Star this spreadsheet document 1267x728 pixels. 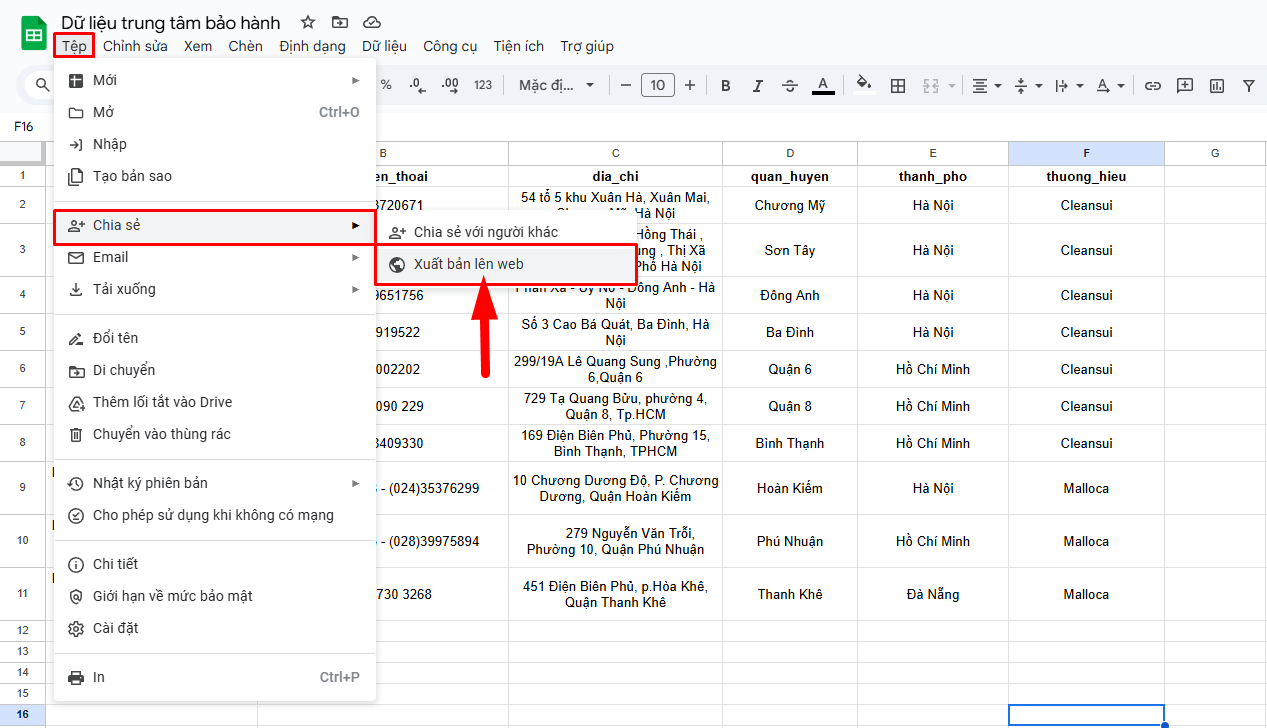pyautogui.click(x=308, y=22)
